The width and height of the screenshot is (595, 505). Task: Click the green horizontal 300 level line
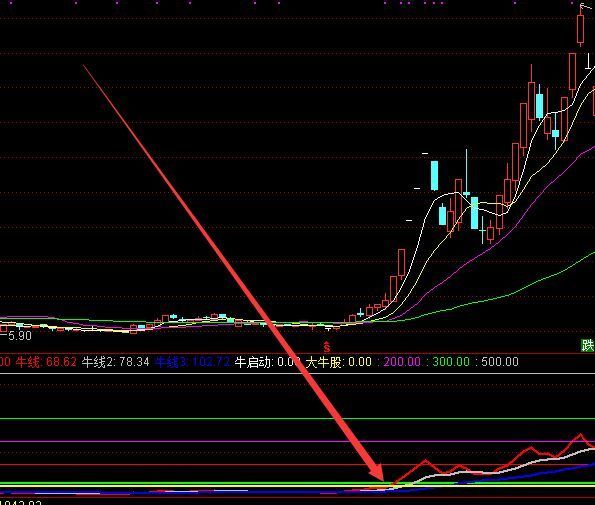(x=298, y=419)
